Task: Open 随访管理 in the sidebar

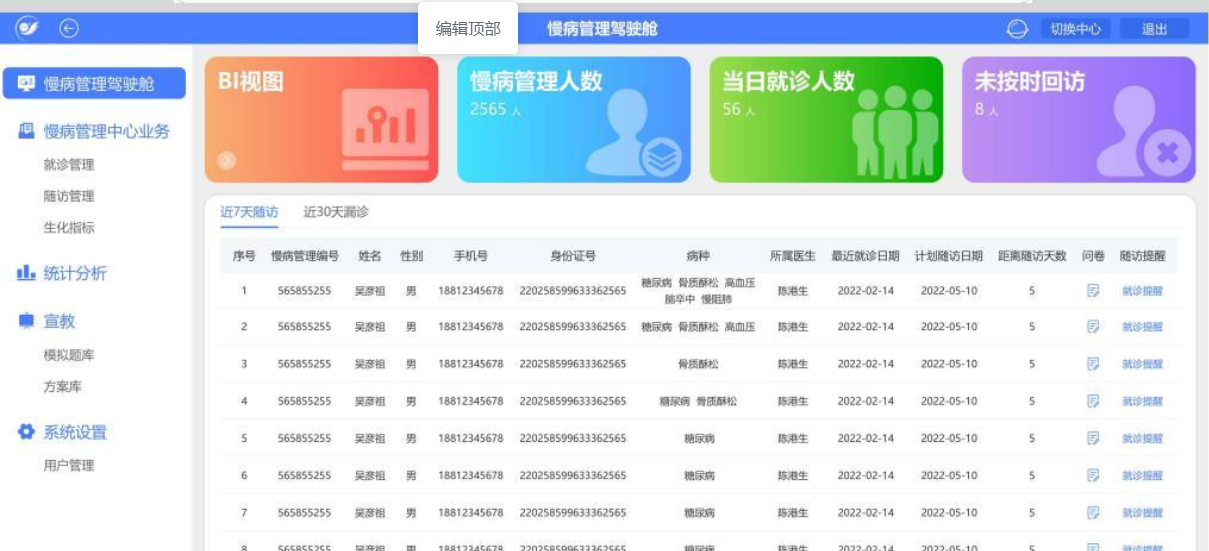Action: (69, 196)
